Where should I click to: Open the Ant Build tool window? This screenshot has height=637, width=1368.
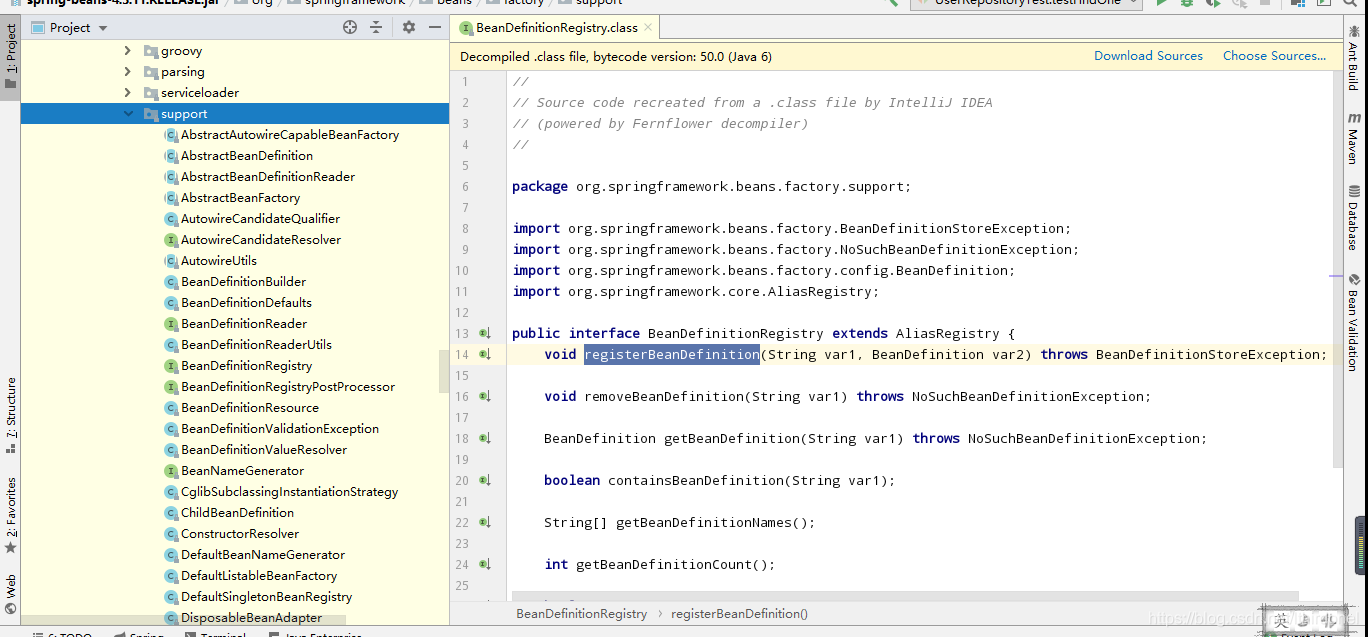click(1354, 59)
